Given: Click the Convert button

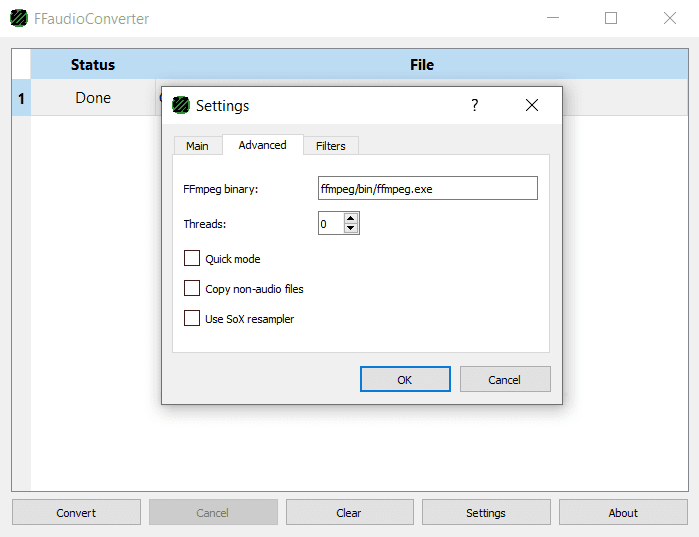Looking at the screenshot, I should pyautogui.click(x=76, y=513).
